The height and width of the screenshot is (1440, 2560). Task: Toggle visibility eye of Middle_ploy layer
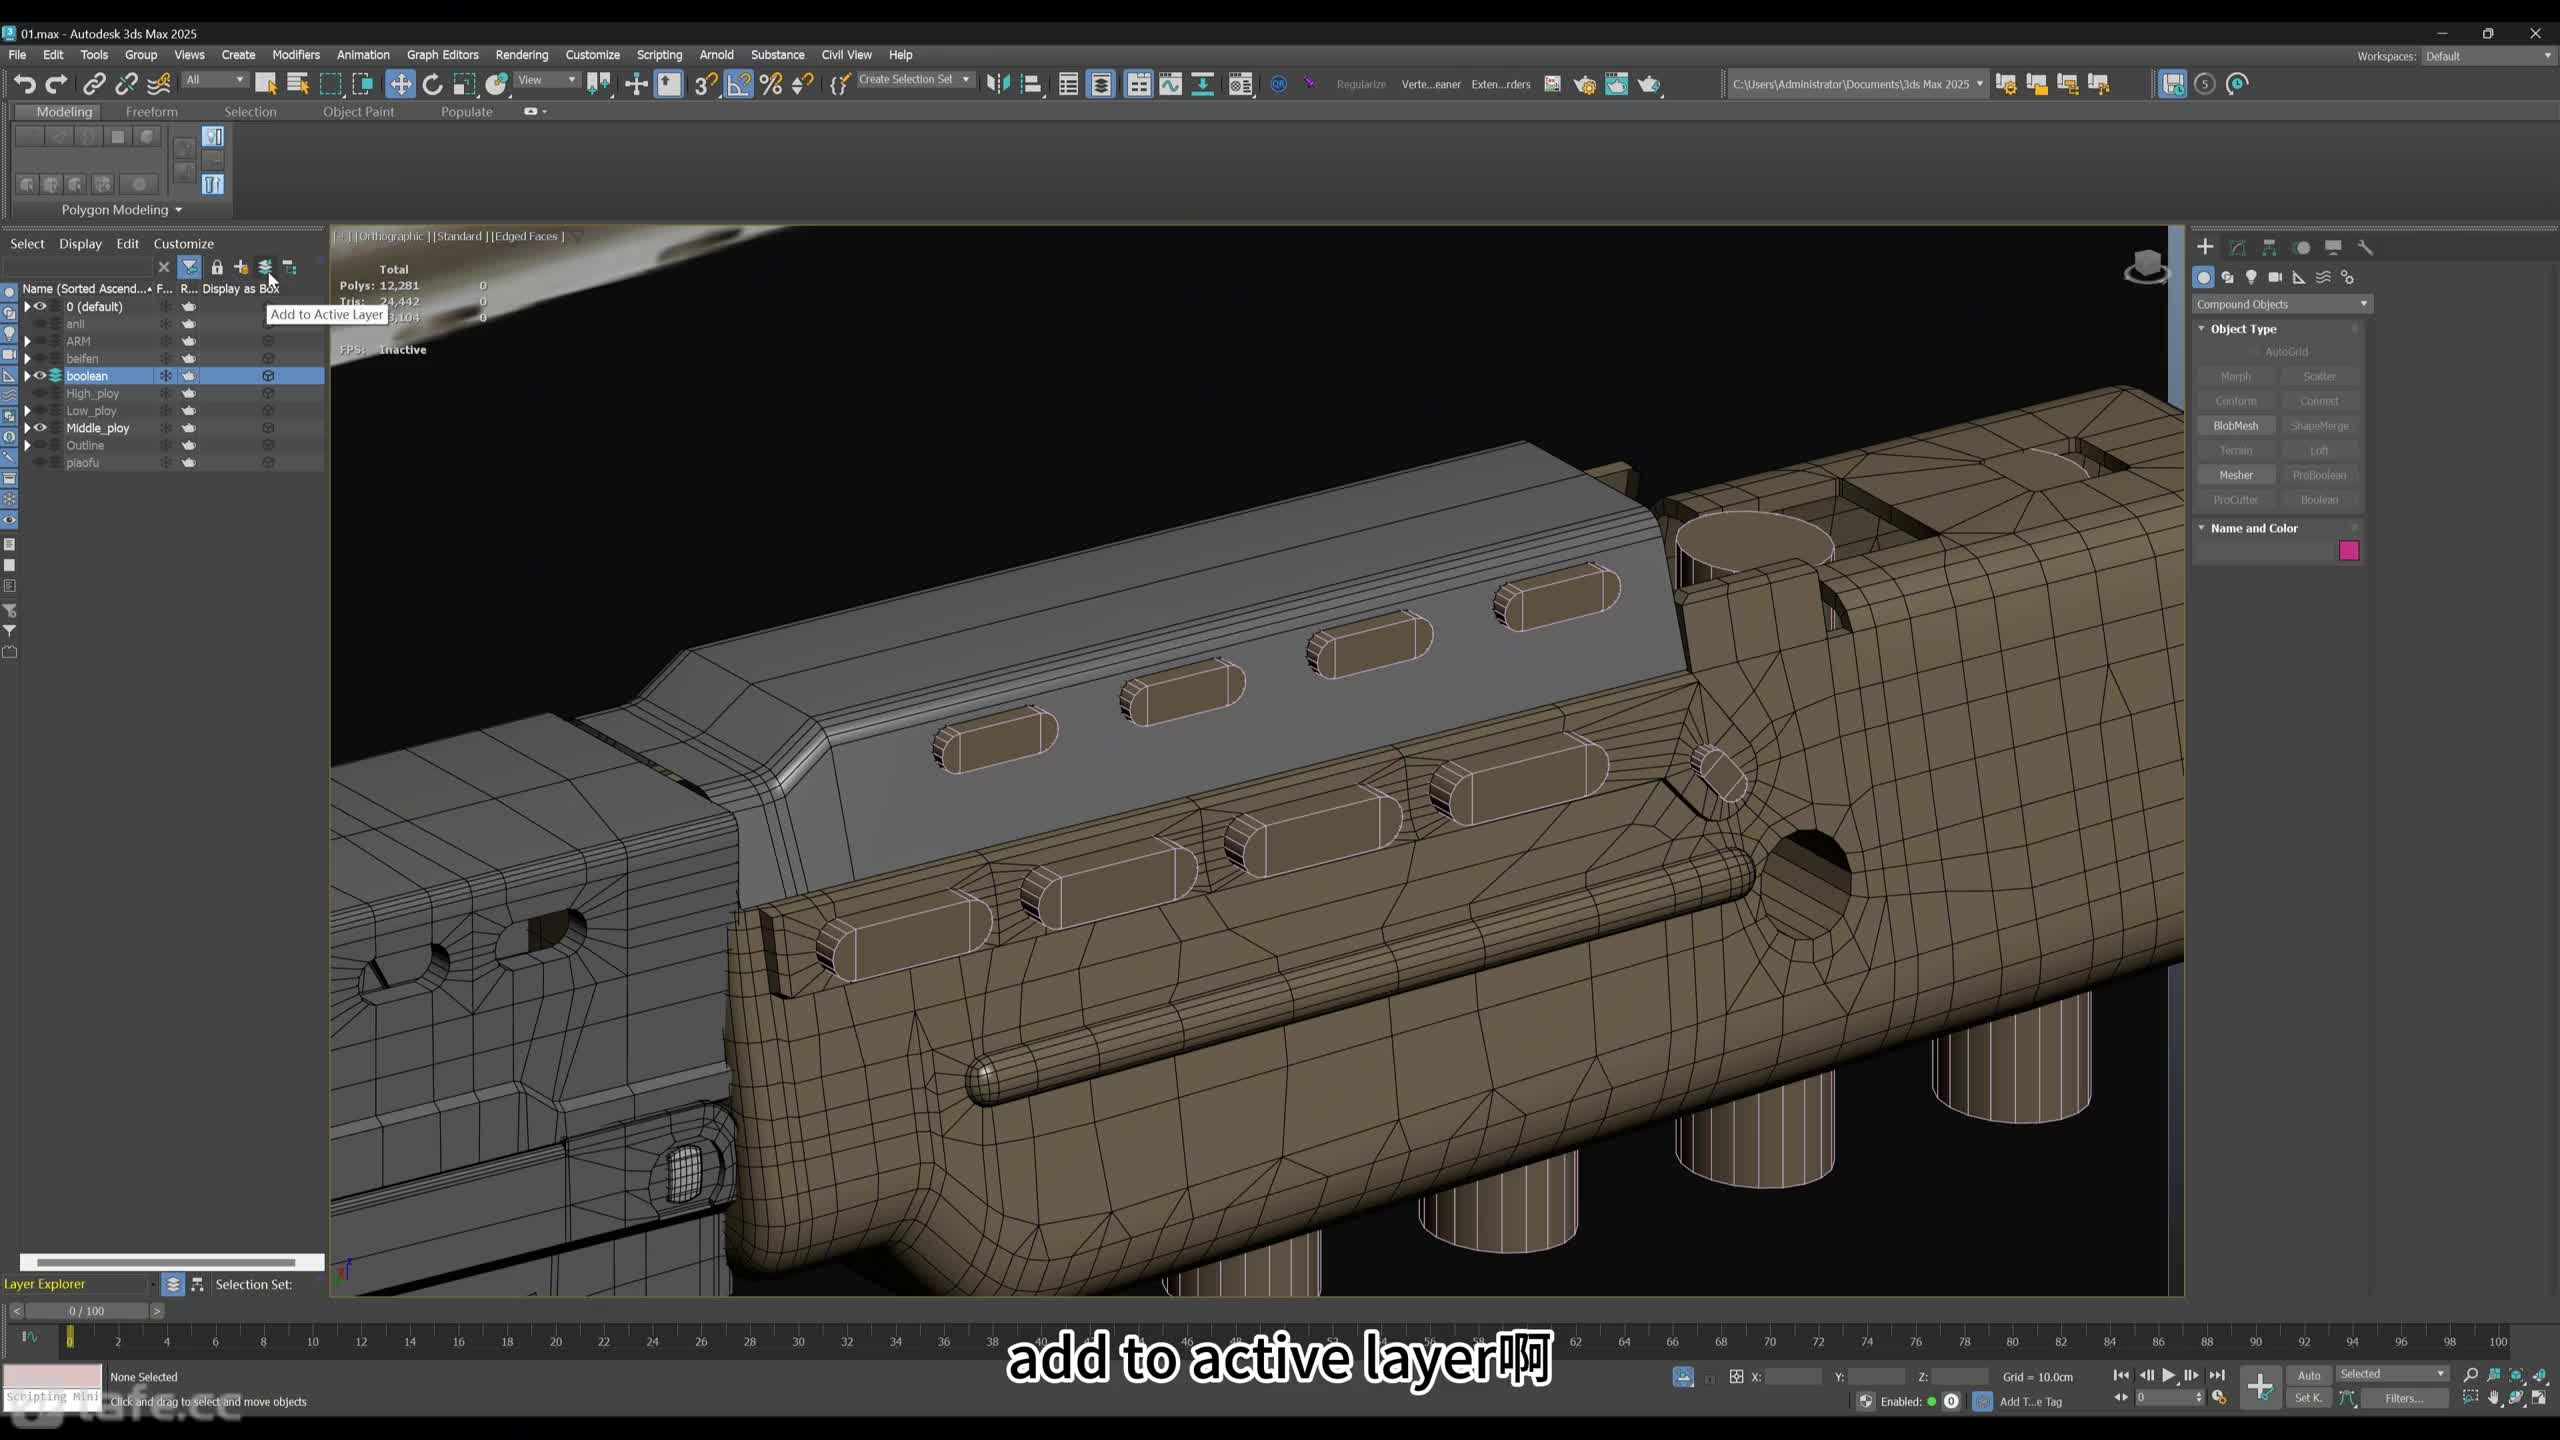pos(41,428)
